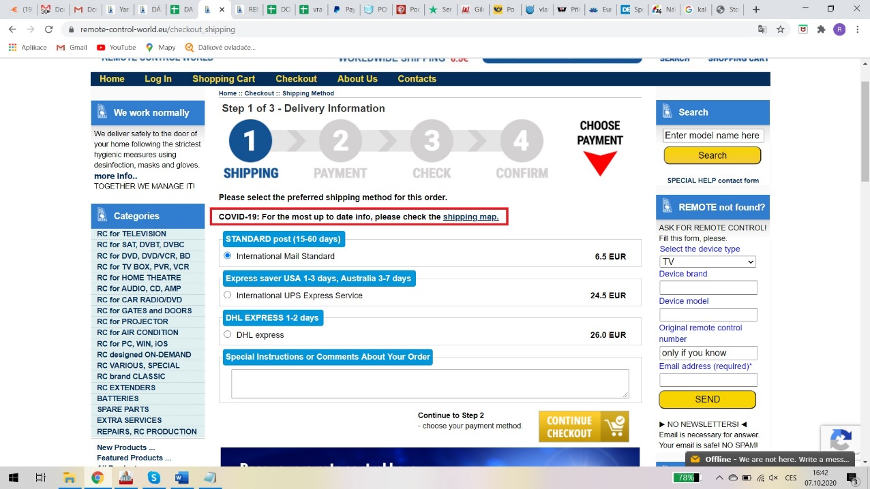Open the Windows Start button
Image resolution: width=870 pixels, height=489 pixels.
pyautogui.click(x=13, y=478)
